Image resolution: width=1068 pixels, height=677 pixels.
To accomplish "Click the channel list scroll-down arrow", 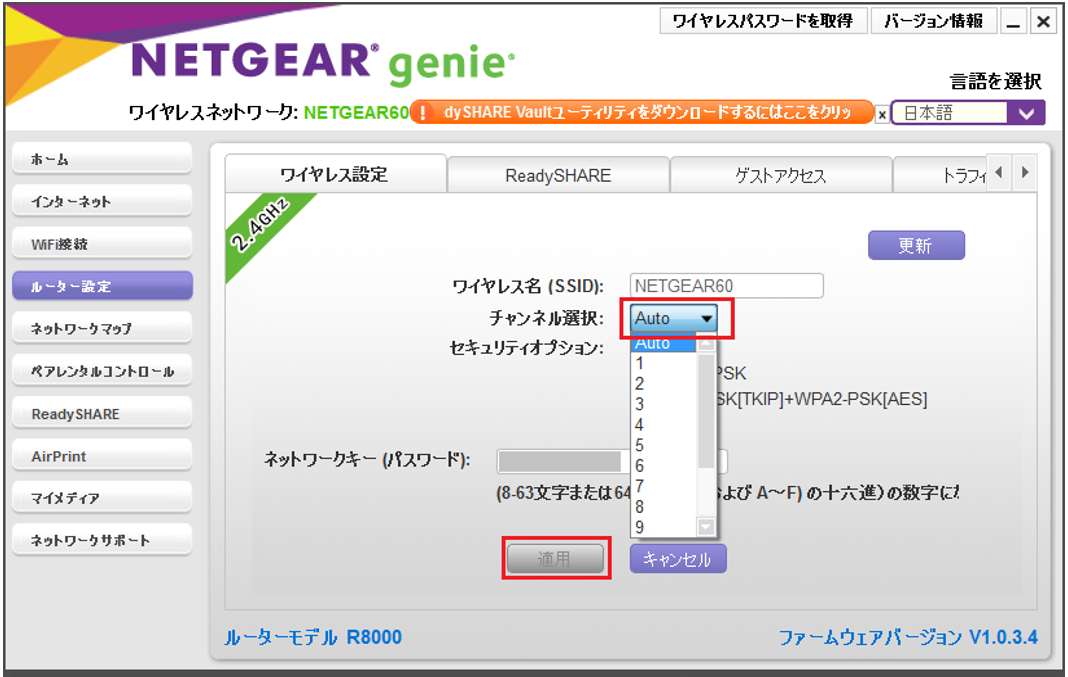I will 706,526.
